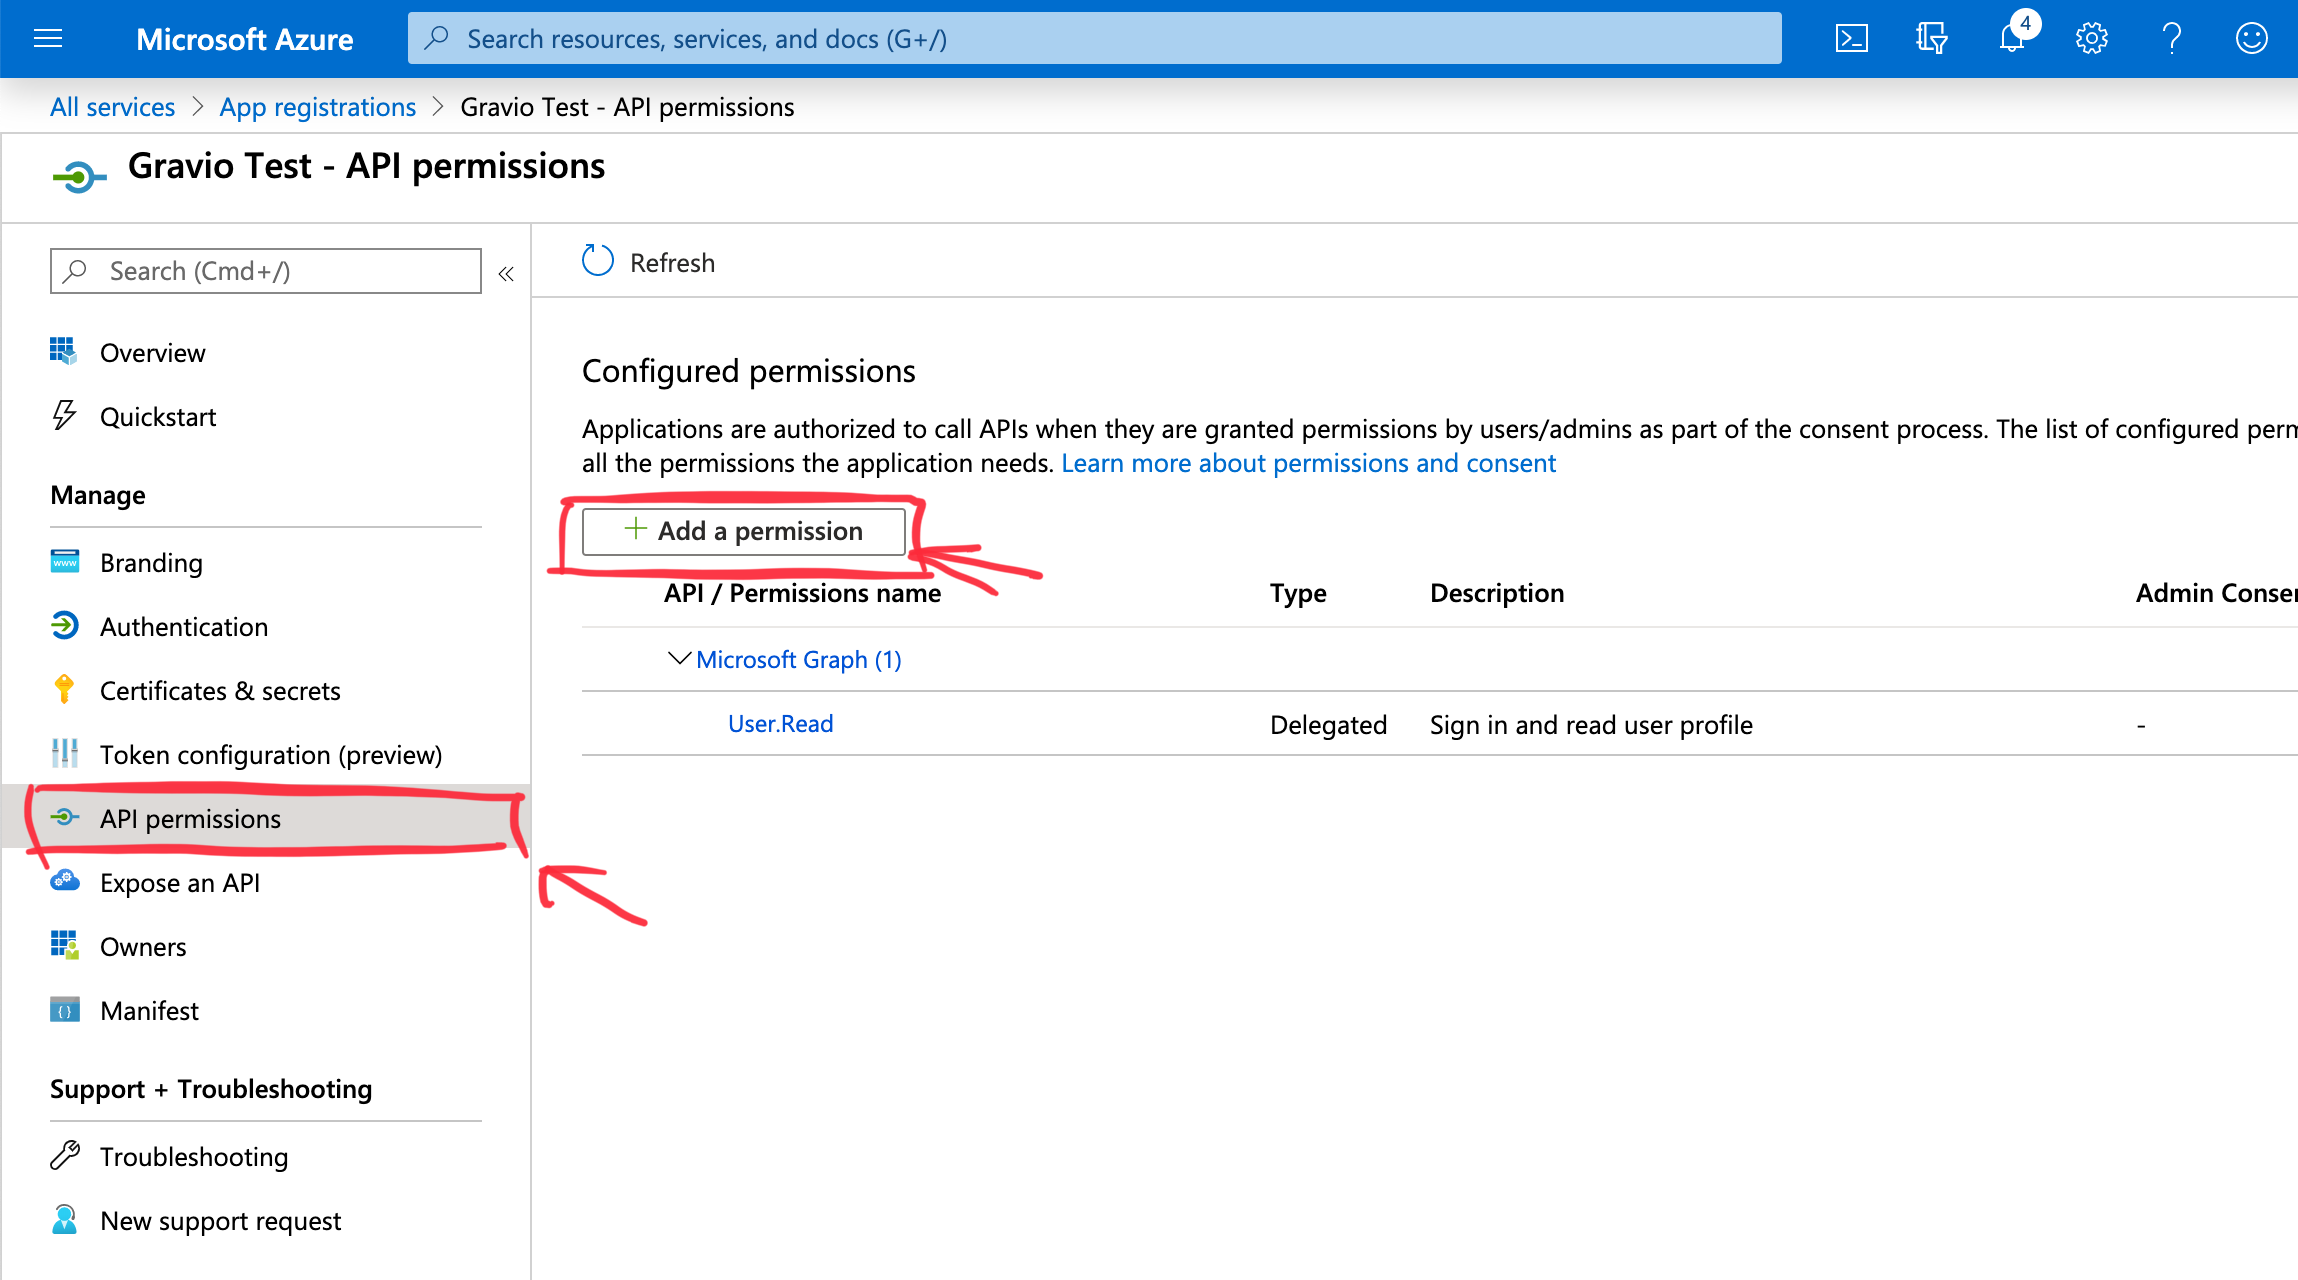Screen dimensions: 2298x1280
Task: Open Quickstart in the left menu
Action: tap(158, 417)
